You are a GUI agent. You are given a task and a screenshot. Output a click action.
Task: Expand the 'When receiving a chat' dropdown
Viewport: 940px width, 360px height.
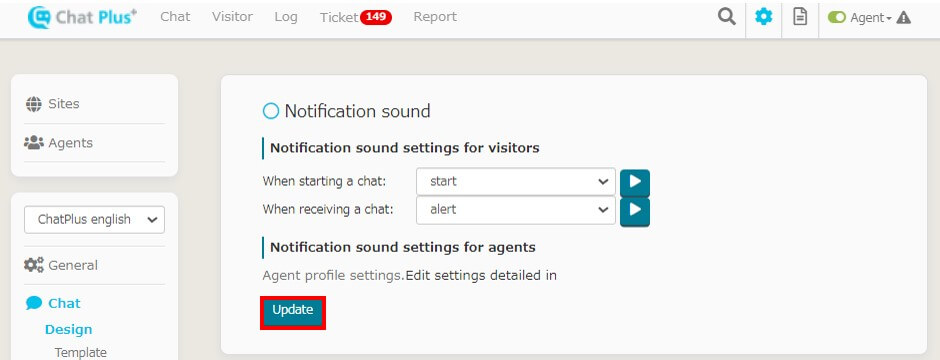click(516, 210)
